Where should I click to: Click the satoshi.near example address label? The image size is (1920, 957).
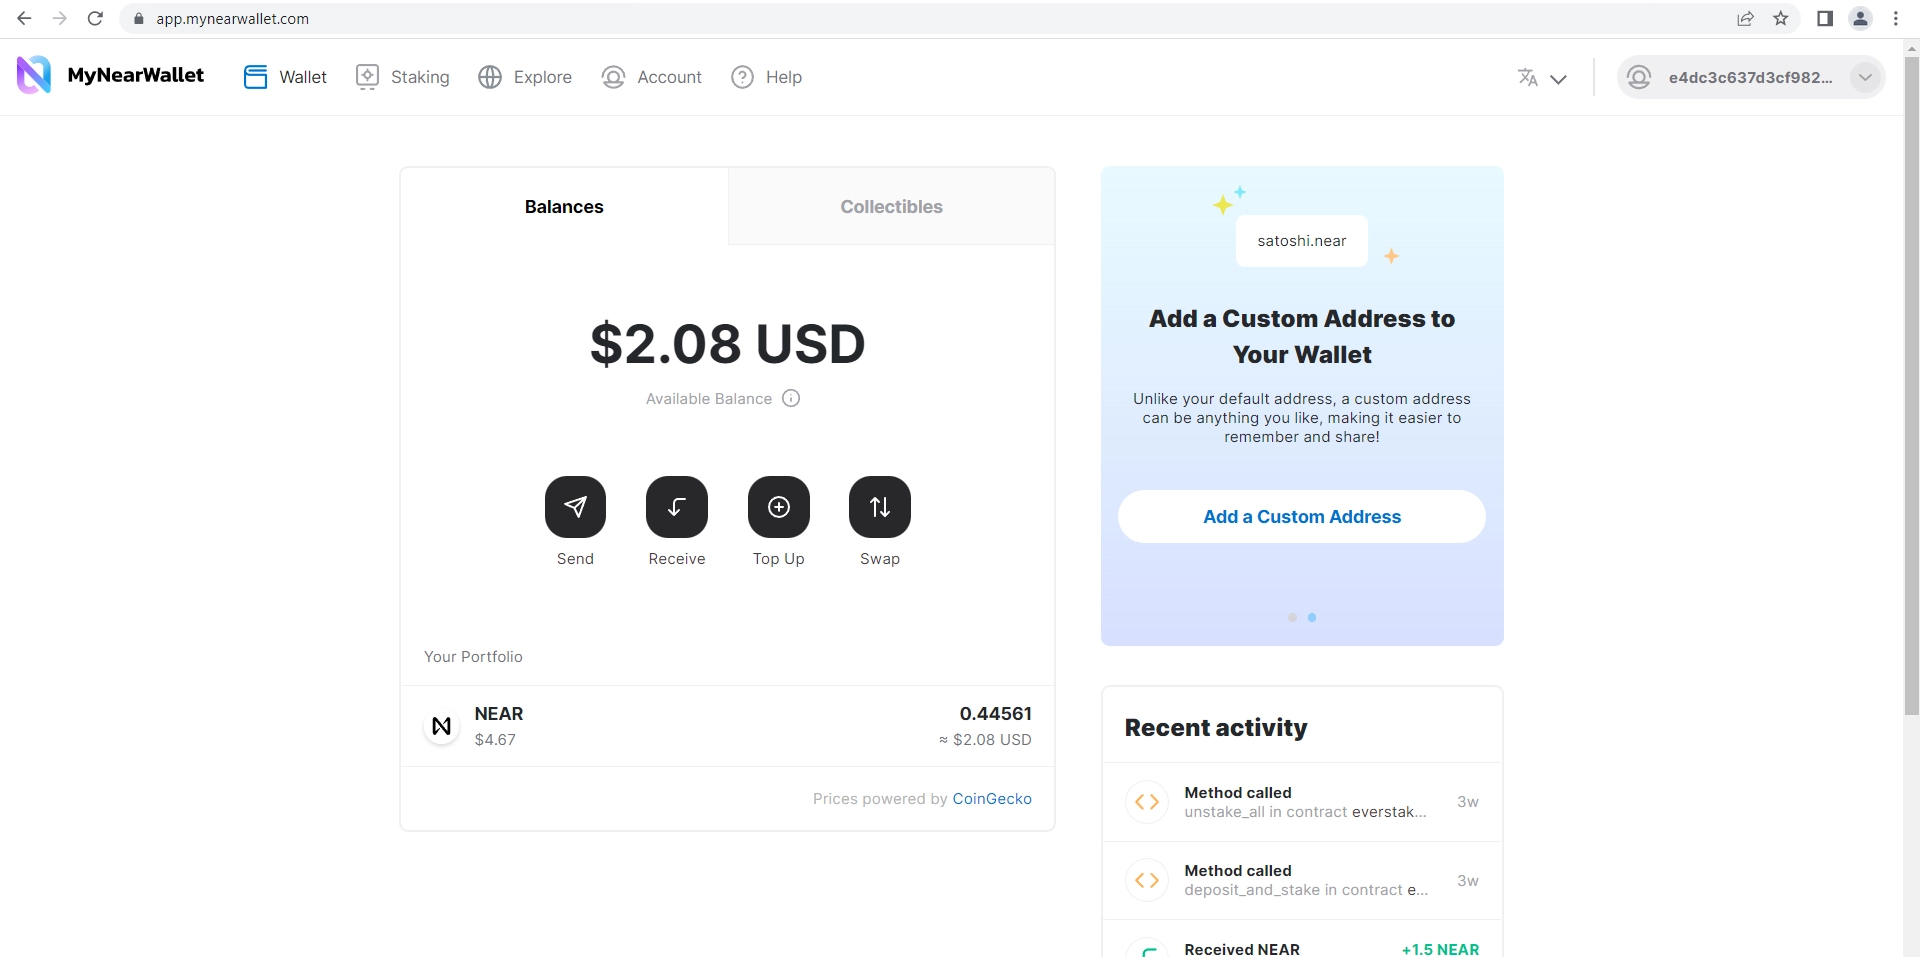point(1302,241)
